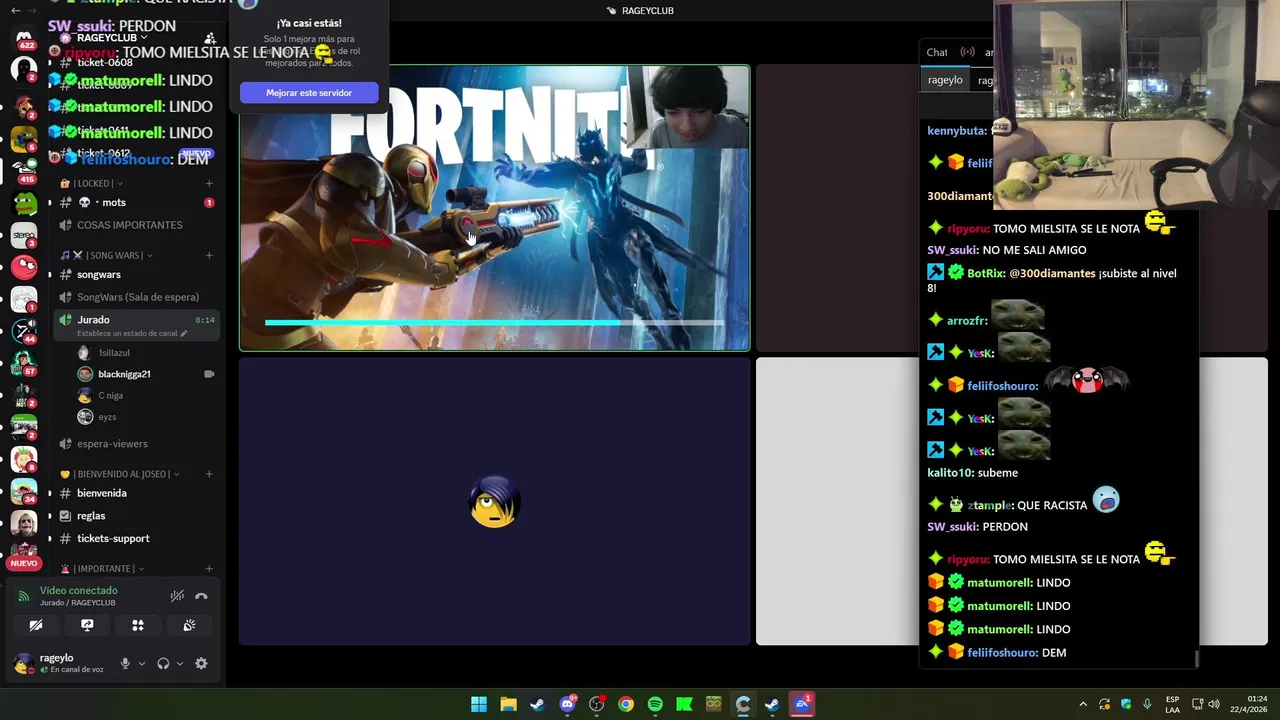Open Windows Start menu
Image resolution: width=1280 pixels, height=720 pixels.
(x=479, y=704)
